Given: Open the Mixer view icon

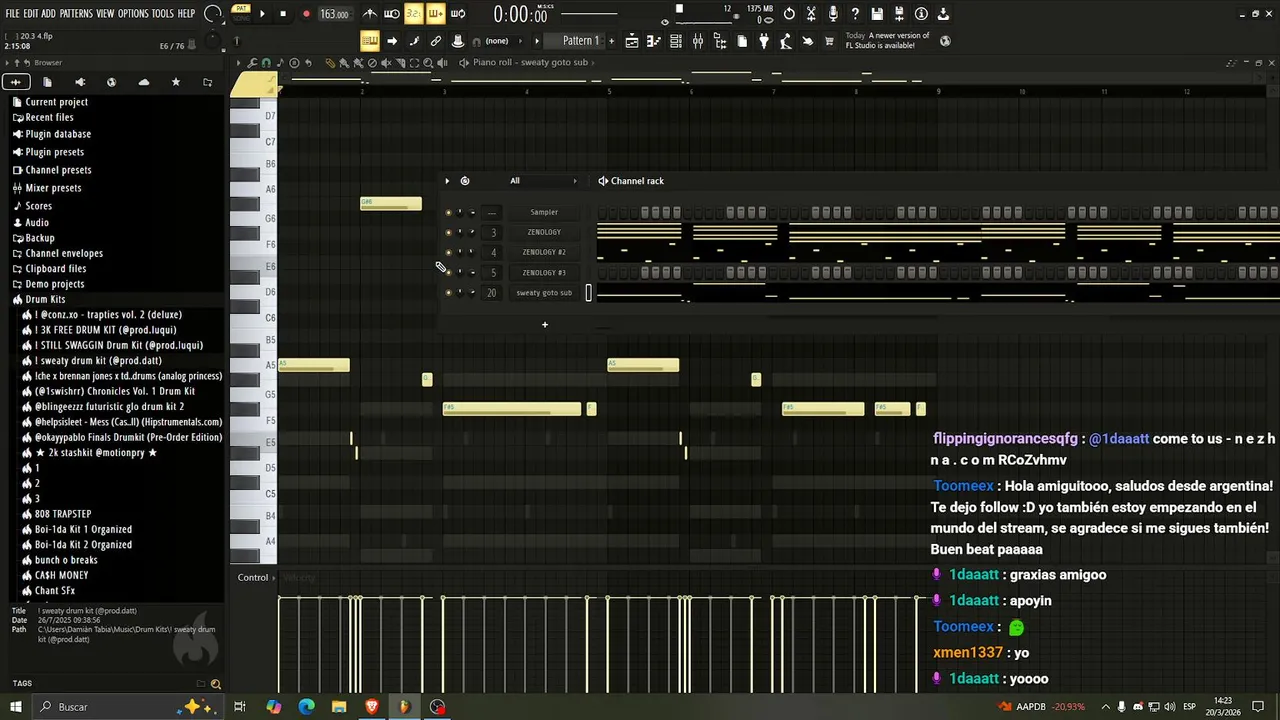Looking at the screenshot, I should pyautogui.click(x=698, y=41).
